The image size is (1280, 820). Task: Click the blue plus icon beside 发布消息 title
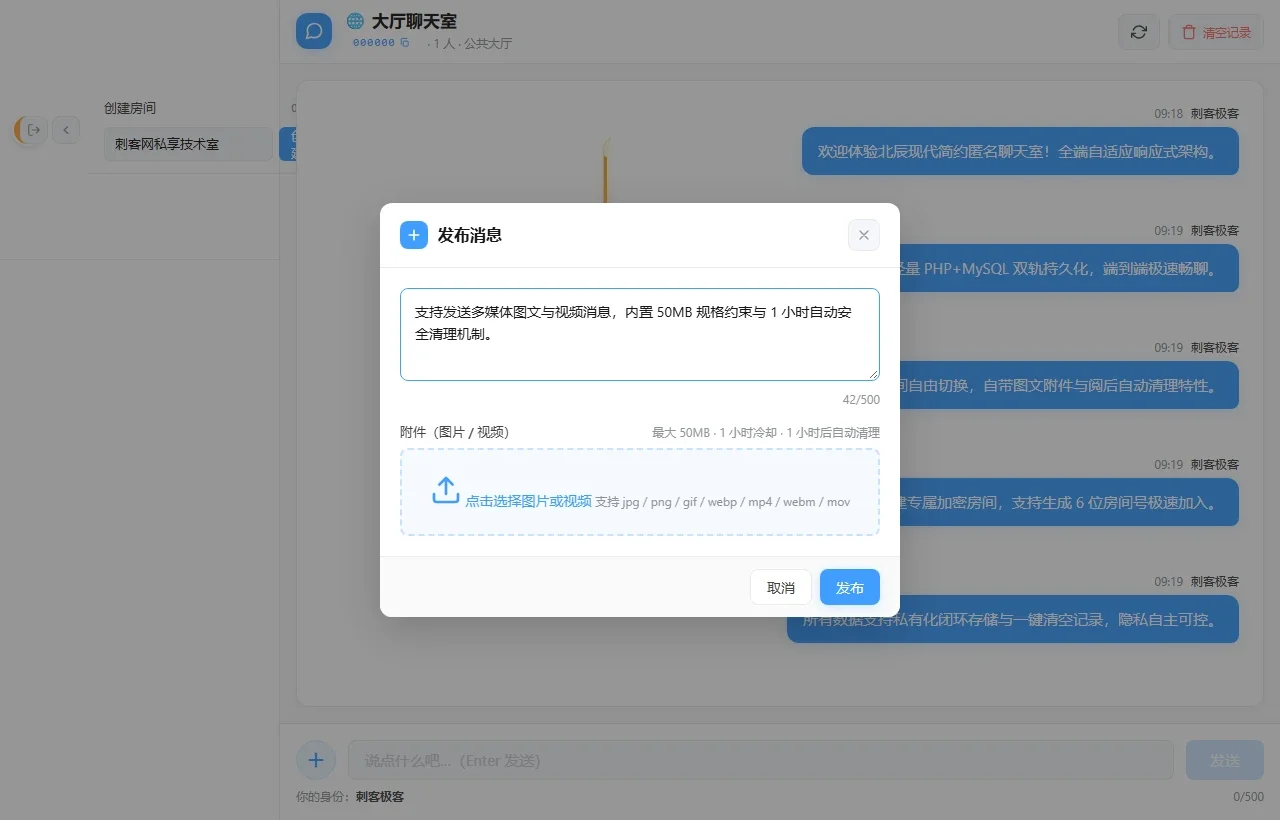(414, 235)
